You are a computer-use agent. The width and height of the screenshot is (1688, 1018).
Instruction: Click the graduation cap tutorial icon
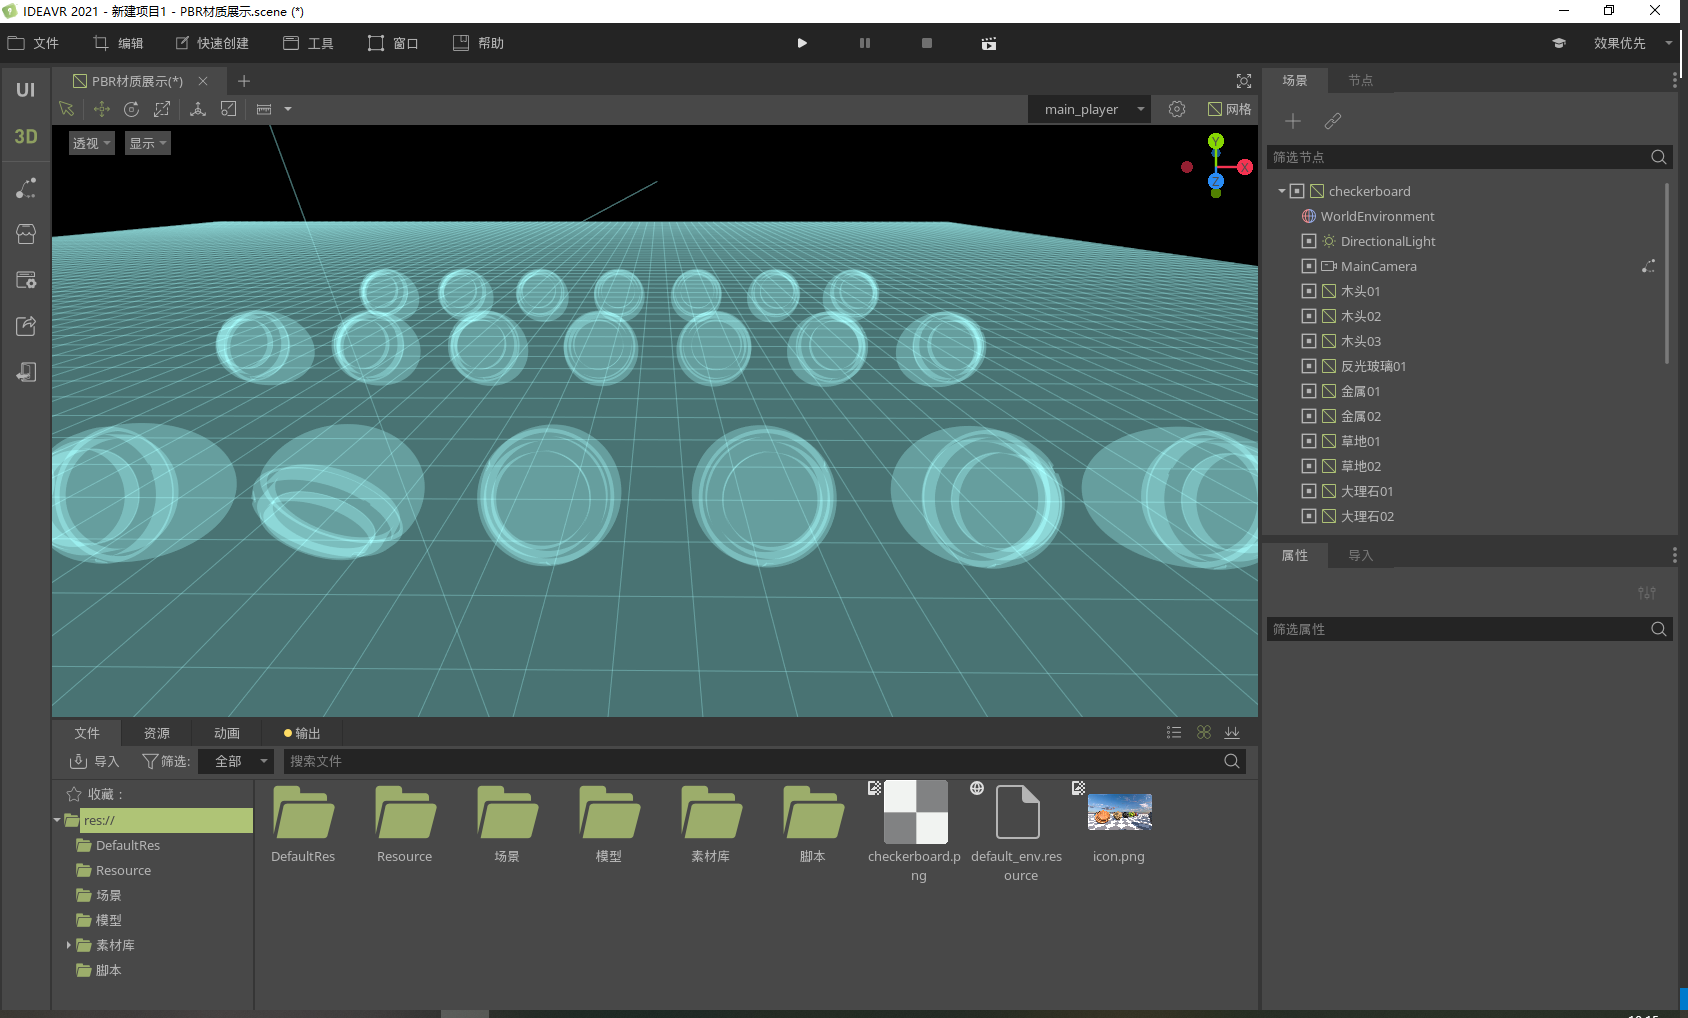[x=1558, y=43]
